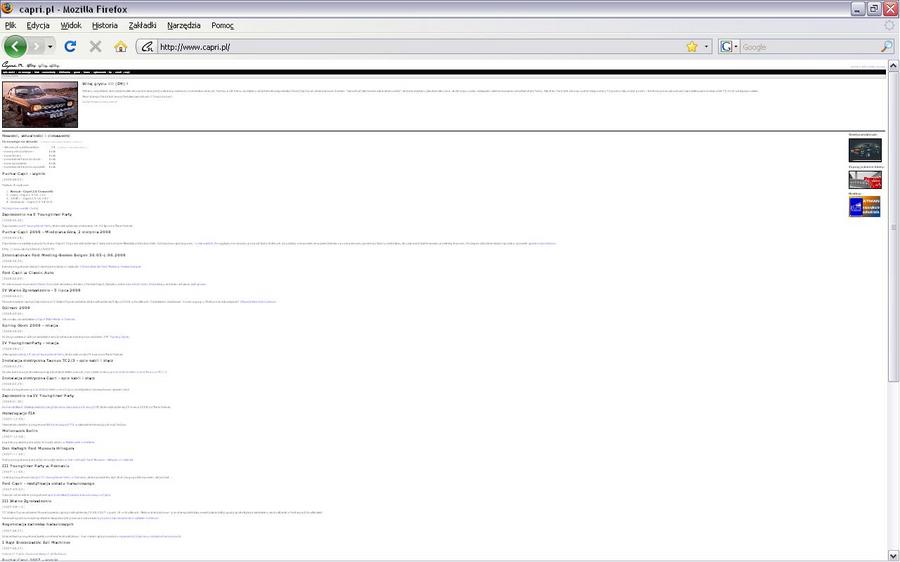The height and width of the screenshot is (562, 900).
Task: Click headline 'Instalacja elektryczna Capri'
Action: pyautogui.click(x=48, y=378)
